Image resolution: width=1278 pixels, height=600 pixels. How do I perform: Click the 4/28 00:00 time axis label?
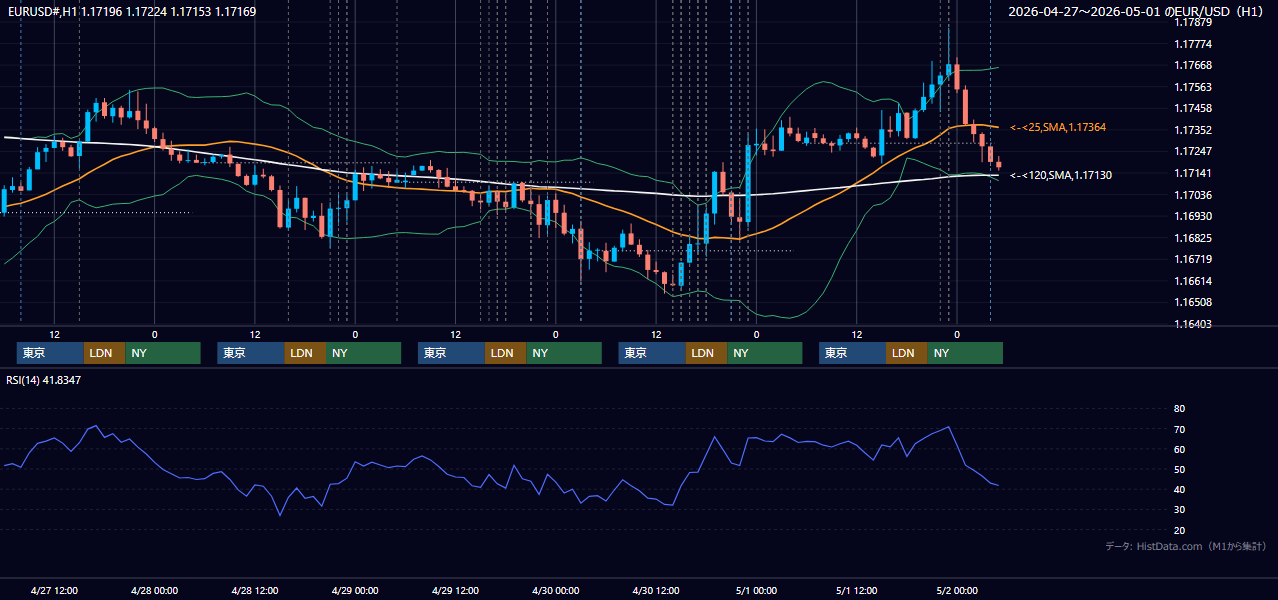click(x=154, y=590)
